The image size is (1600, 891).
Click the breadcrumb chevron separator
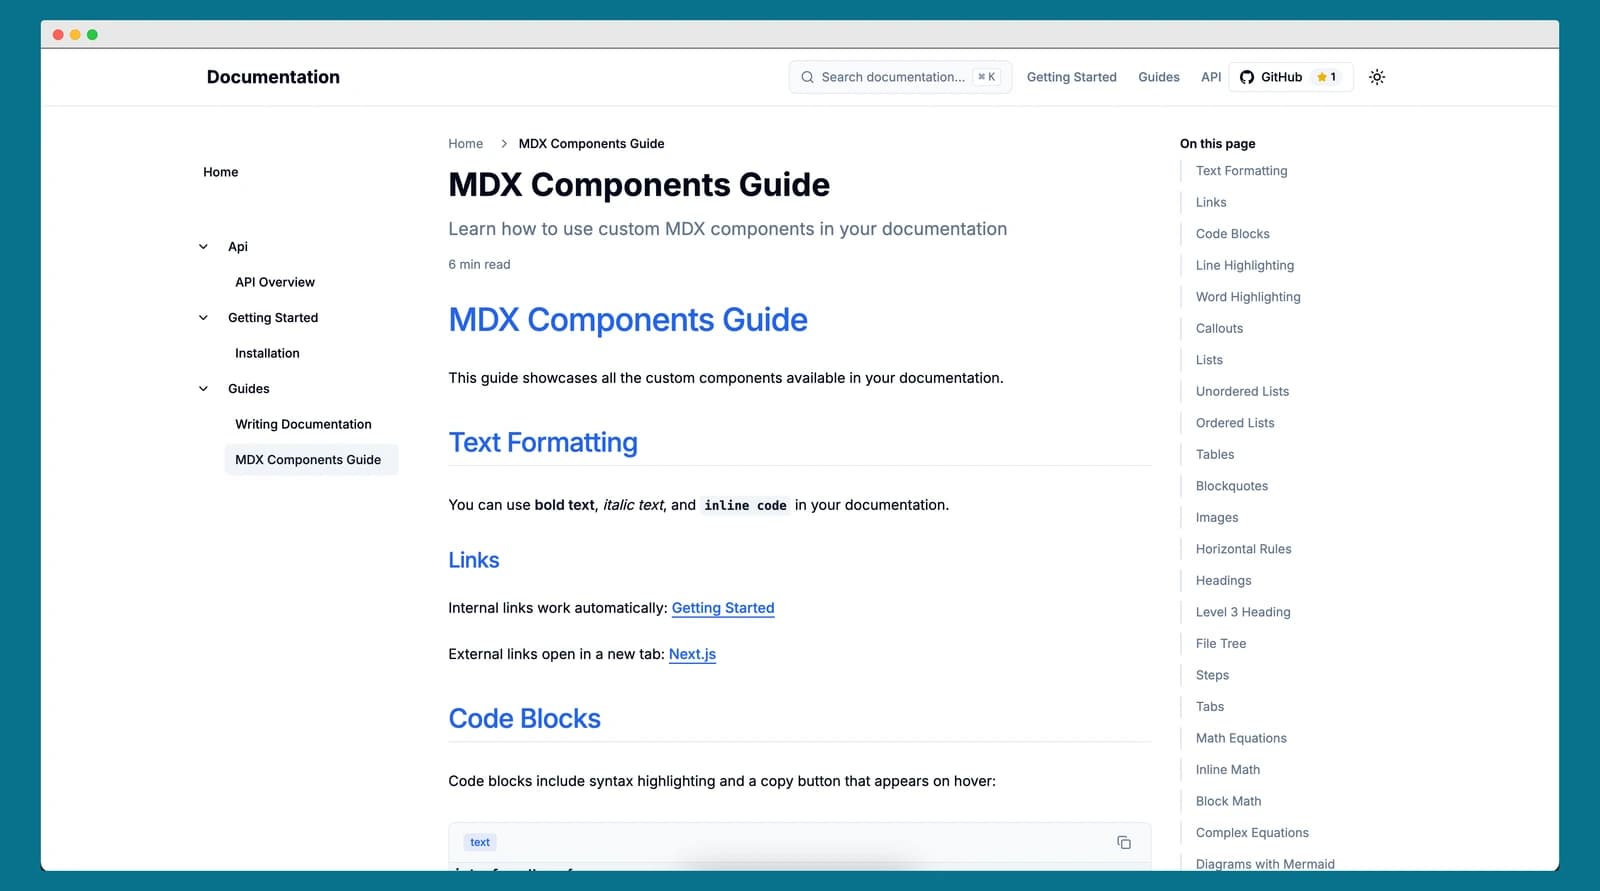pos(504,144)
